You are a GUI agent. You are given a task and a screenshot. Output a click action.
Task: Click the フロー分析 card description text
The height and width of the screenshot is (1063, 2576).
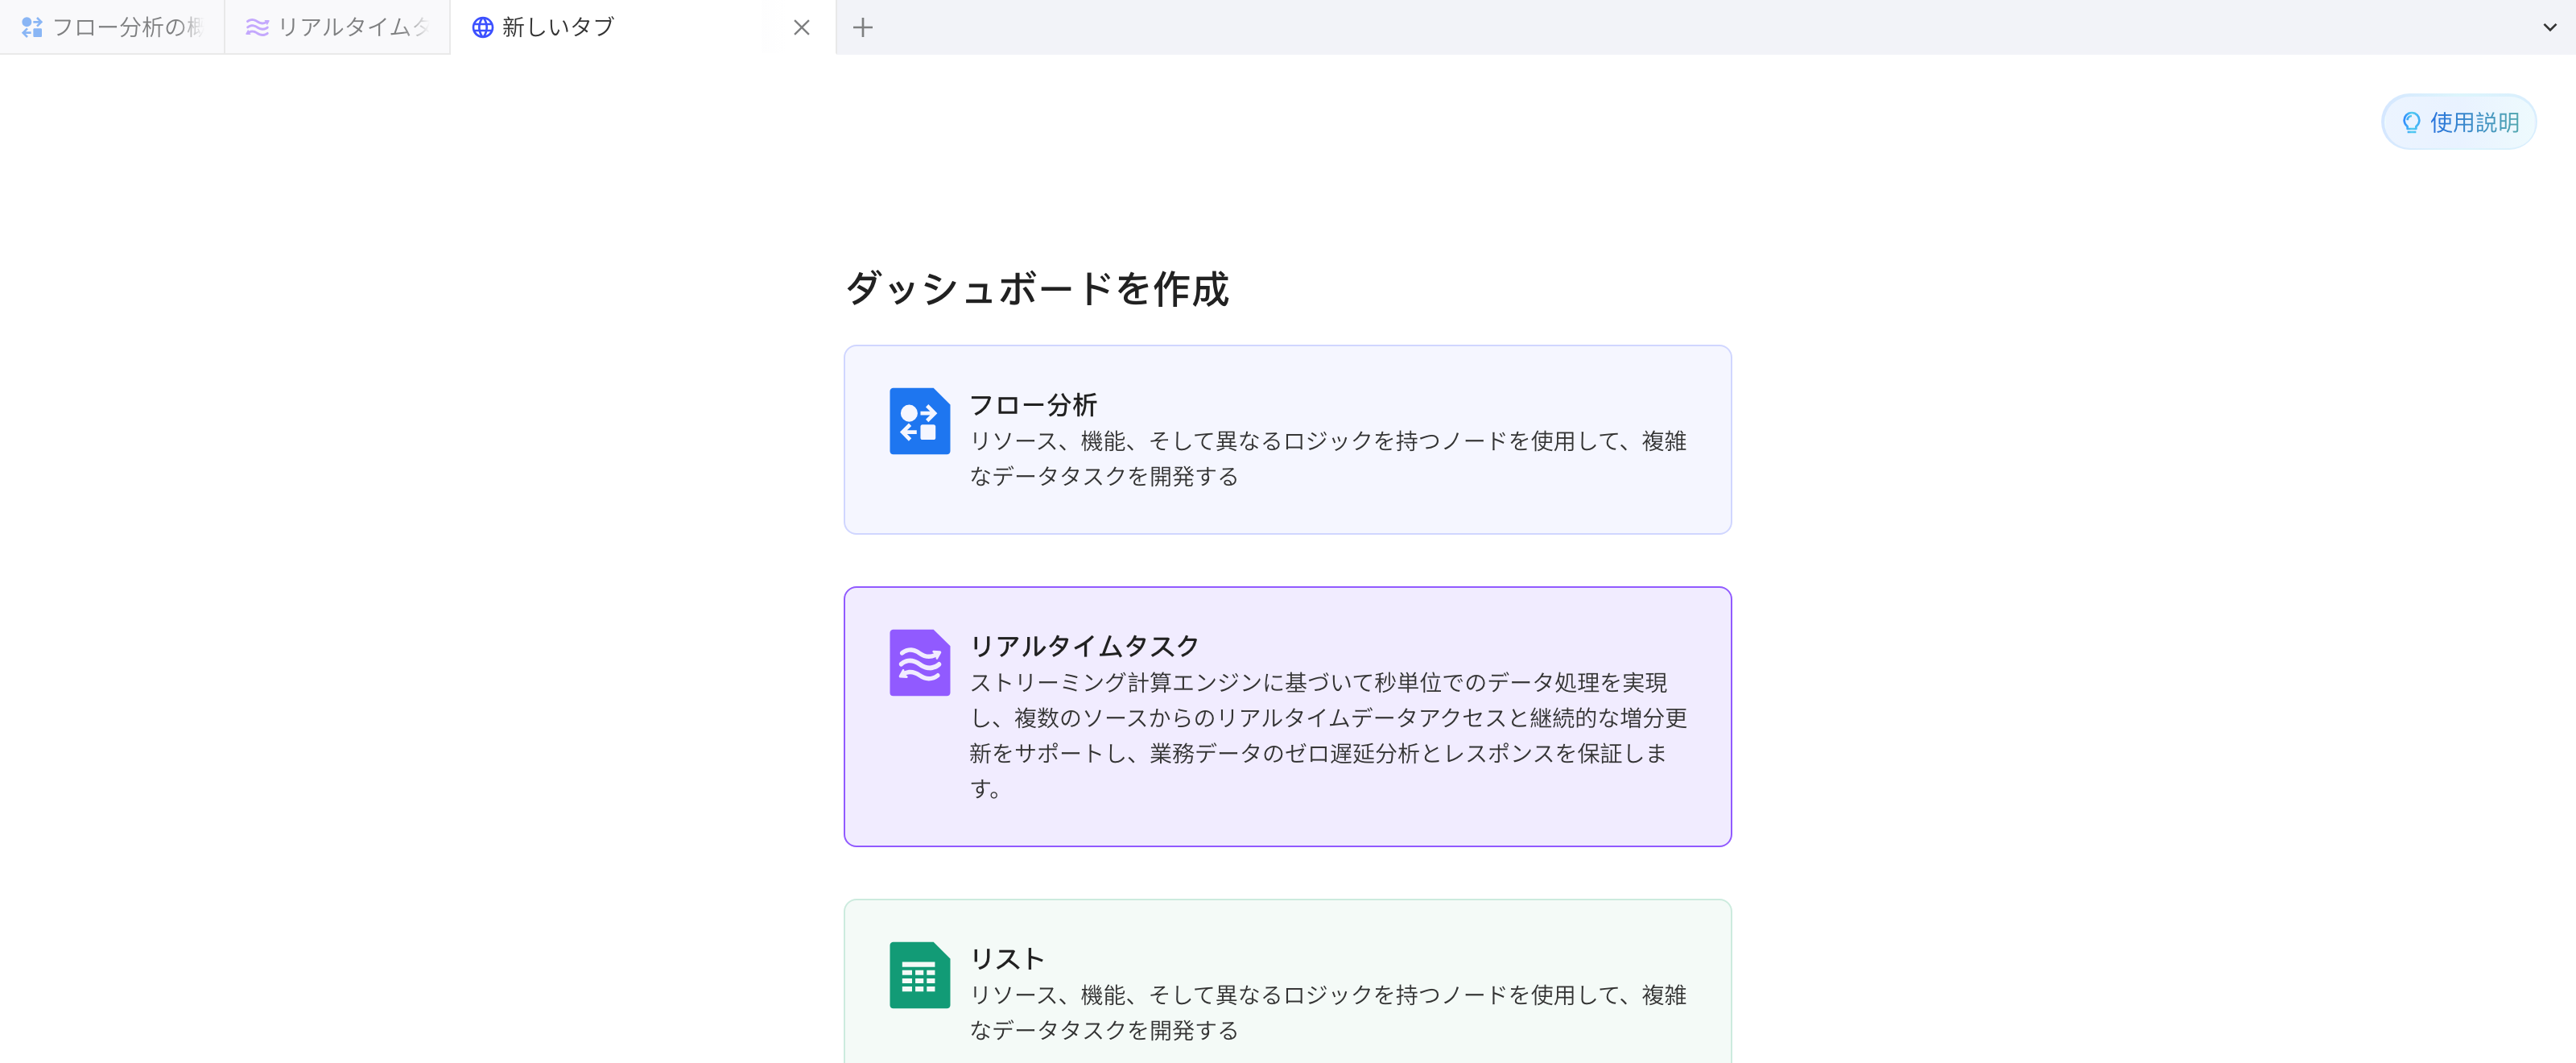(1328, 458)
